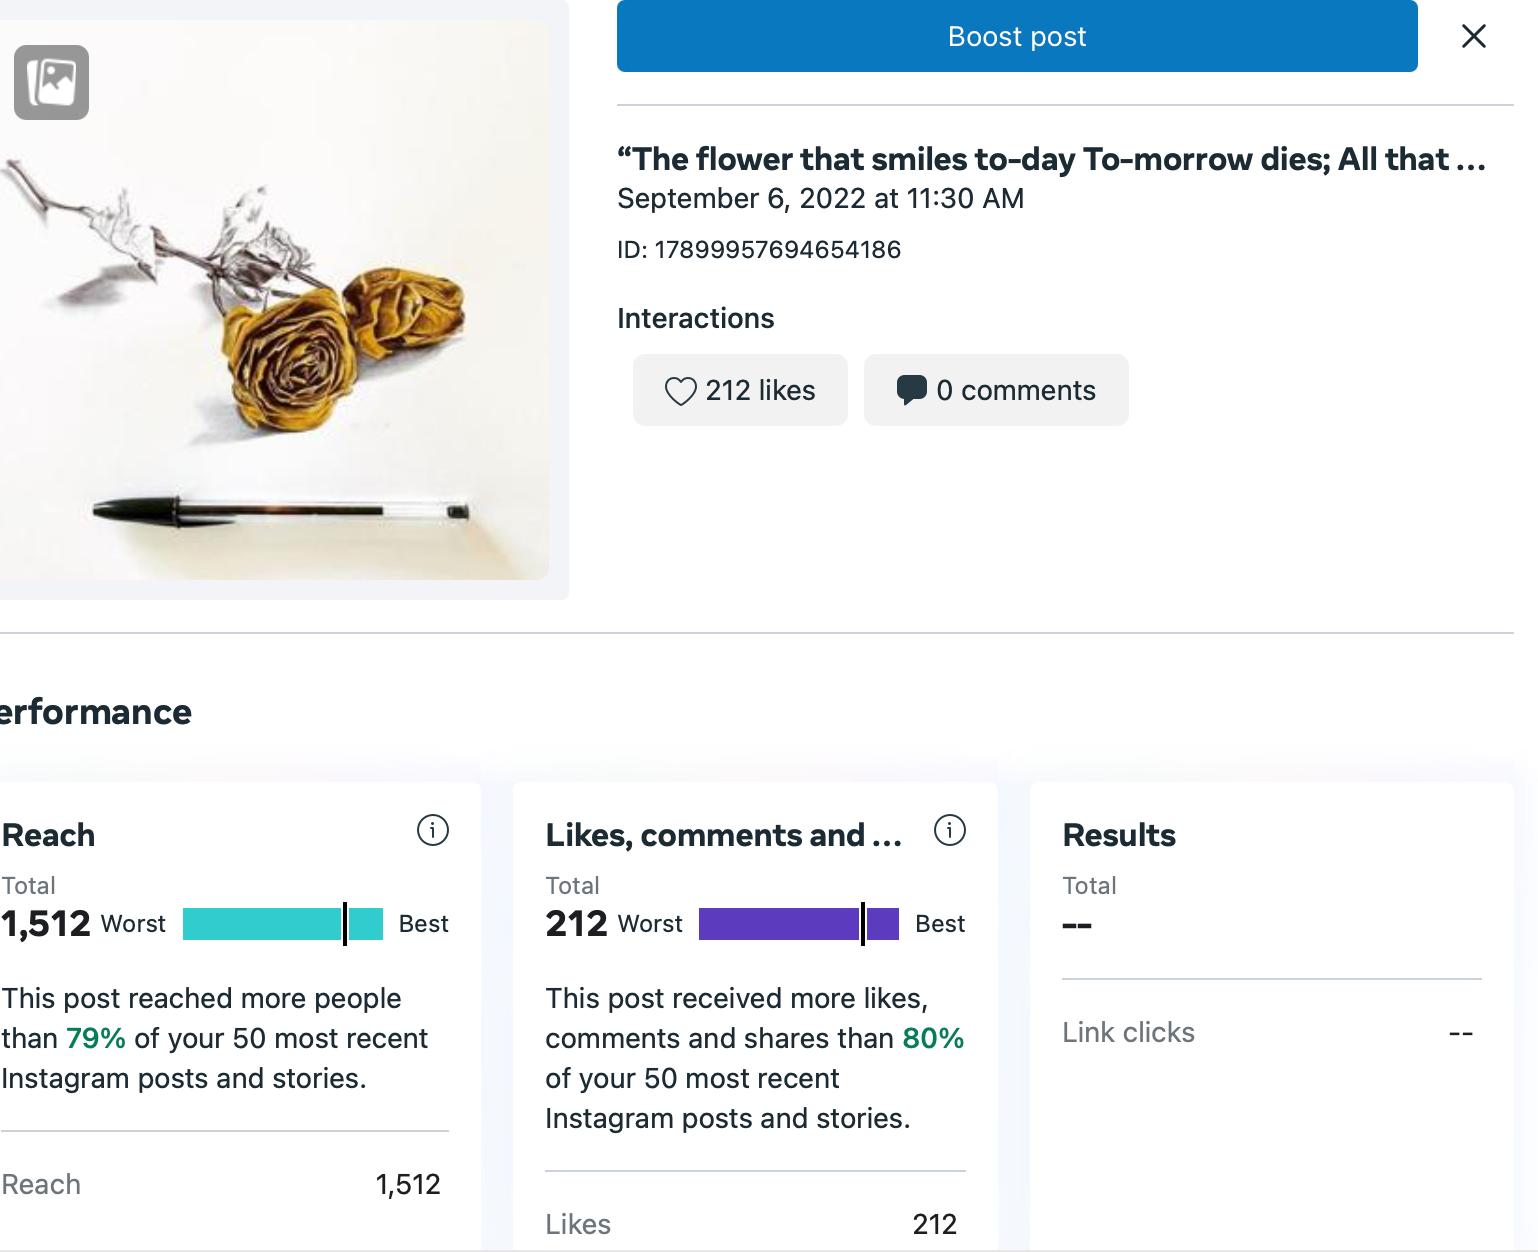Click the heart icon in likes chip
The image size is (1538, 1252).
coord(680,391)
